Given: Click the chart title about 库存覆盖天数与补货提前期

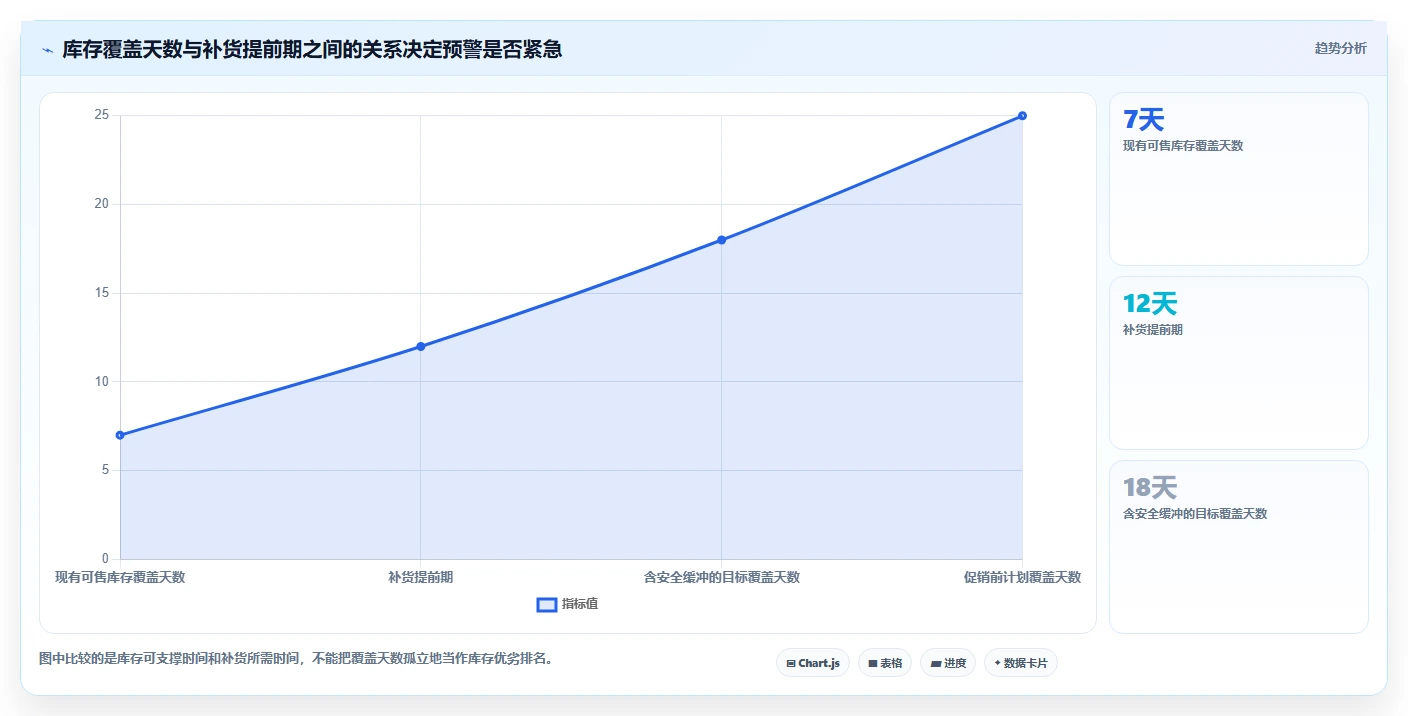Looking at the screenshot, I should click(x=312, y=49).
